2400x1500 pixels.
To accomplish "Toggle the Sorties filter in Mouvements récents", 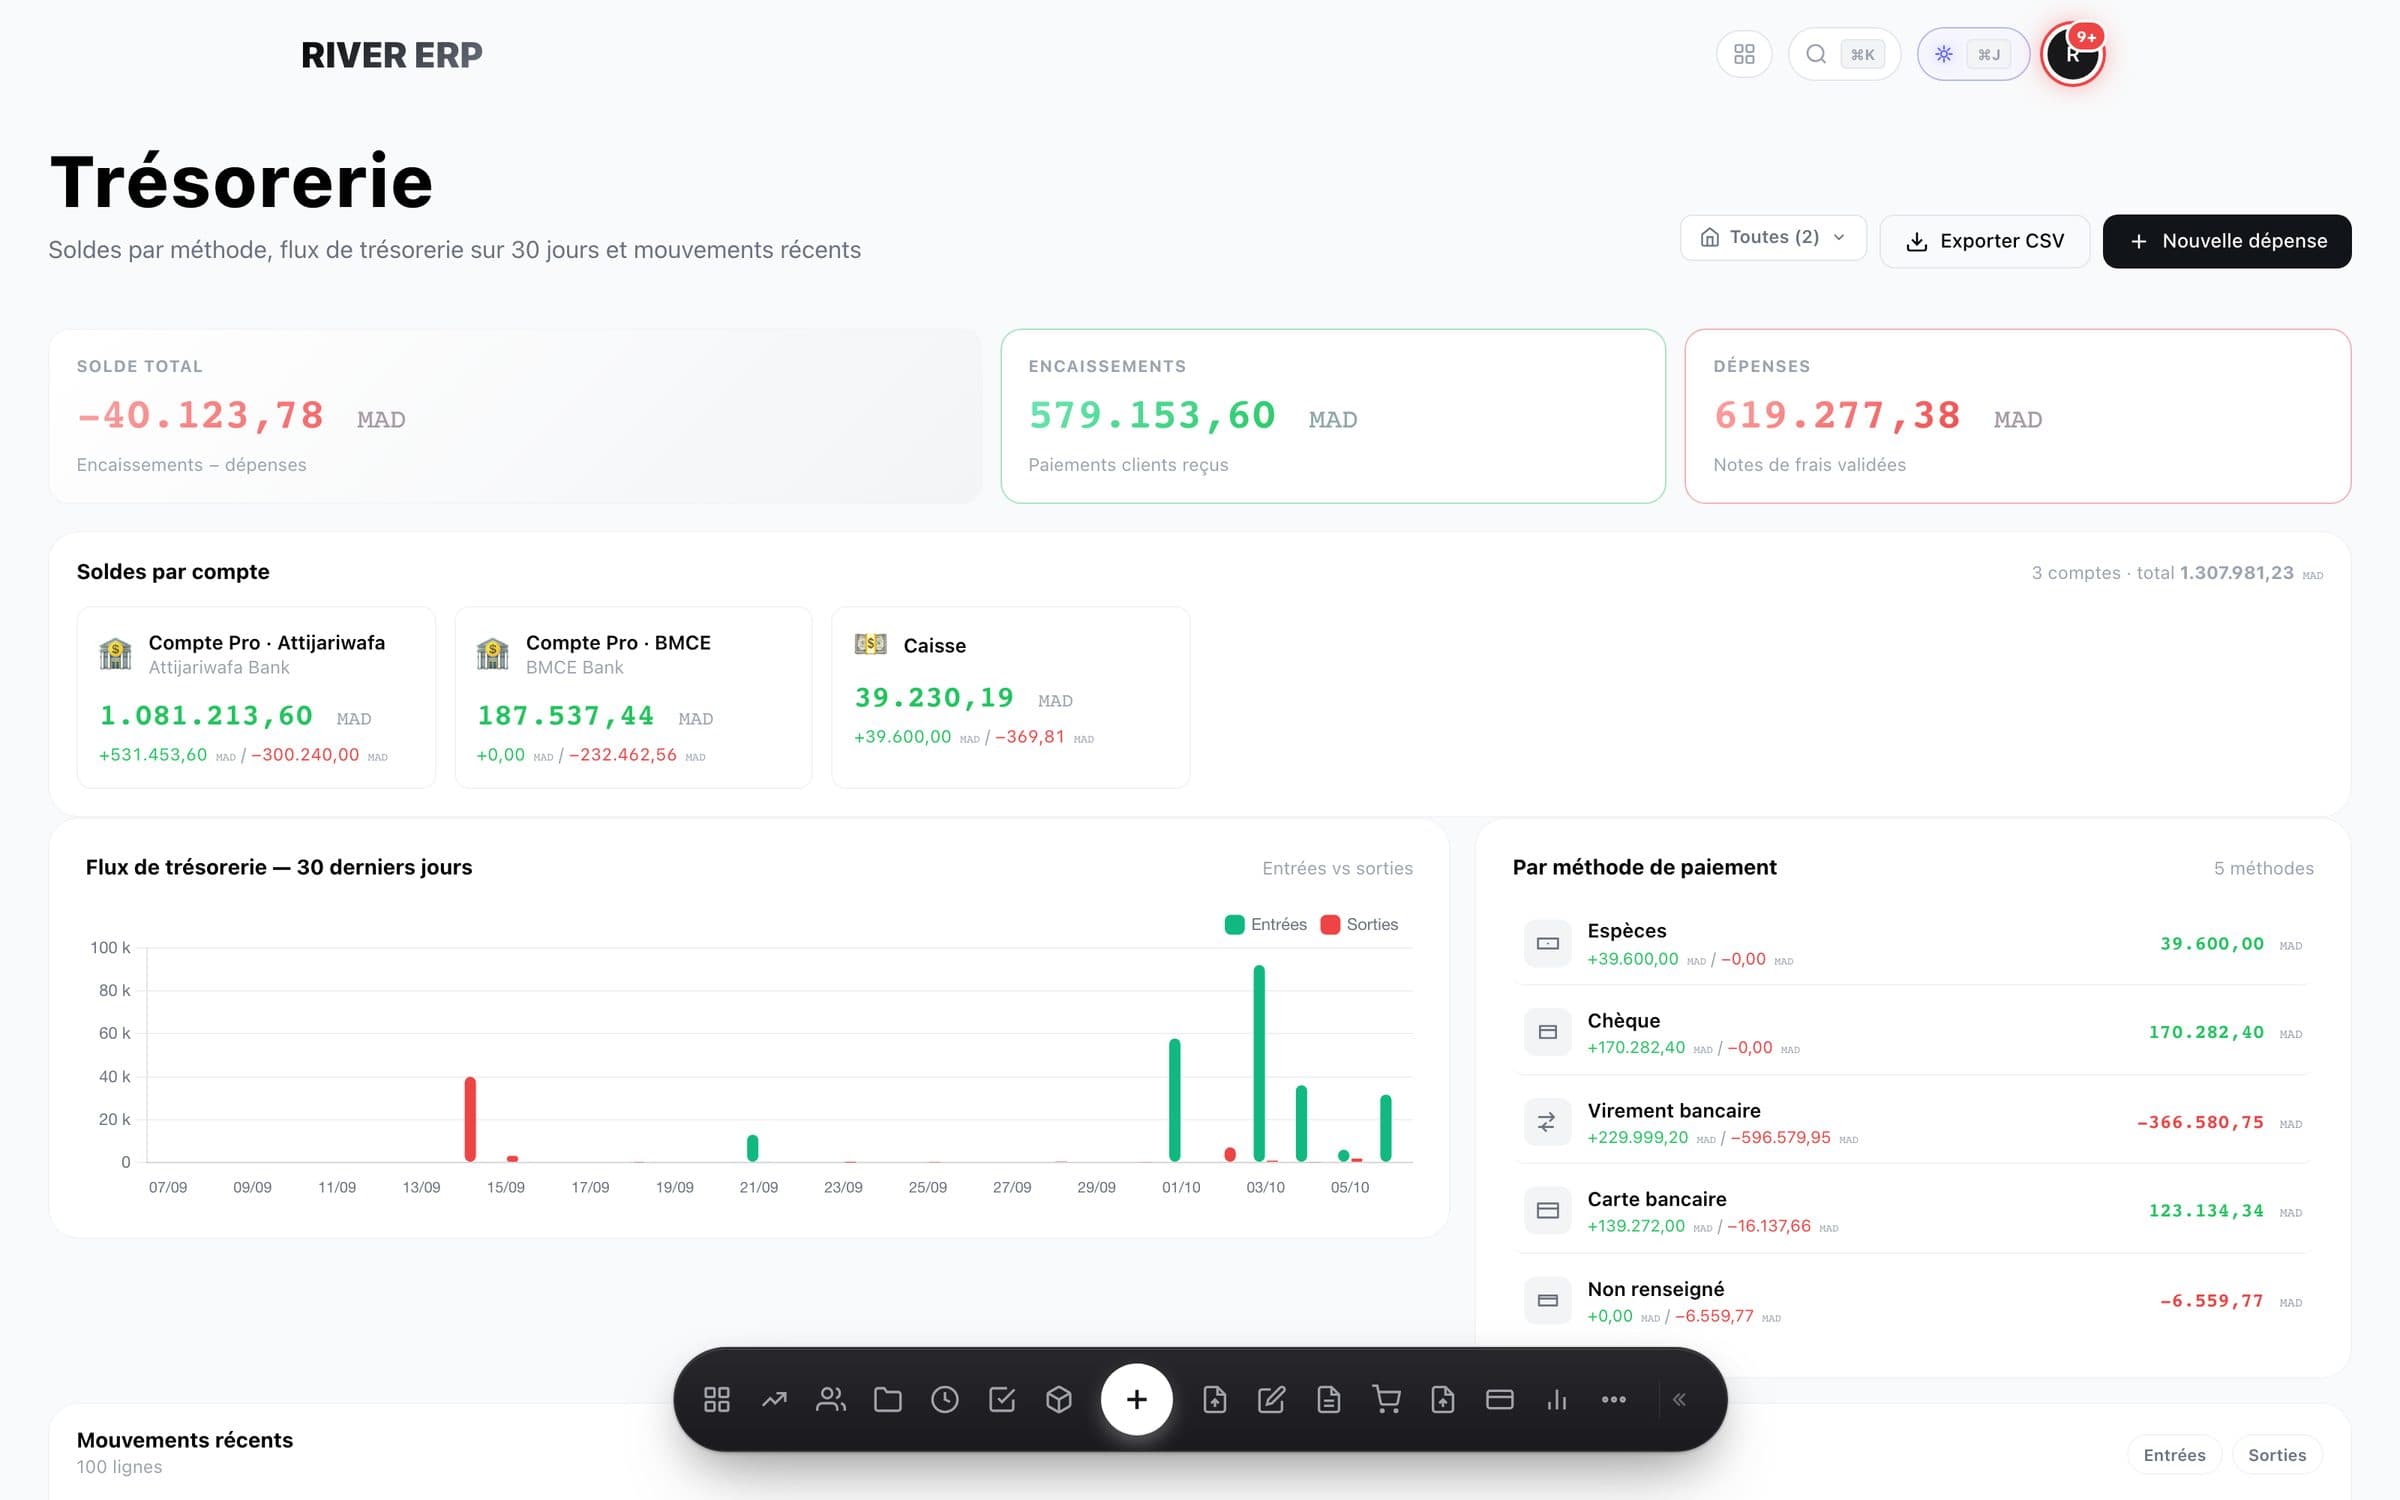I will pyautogui.click(x=2277, y=1455).
